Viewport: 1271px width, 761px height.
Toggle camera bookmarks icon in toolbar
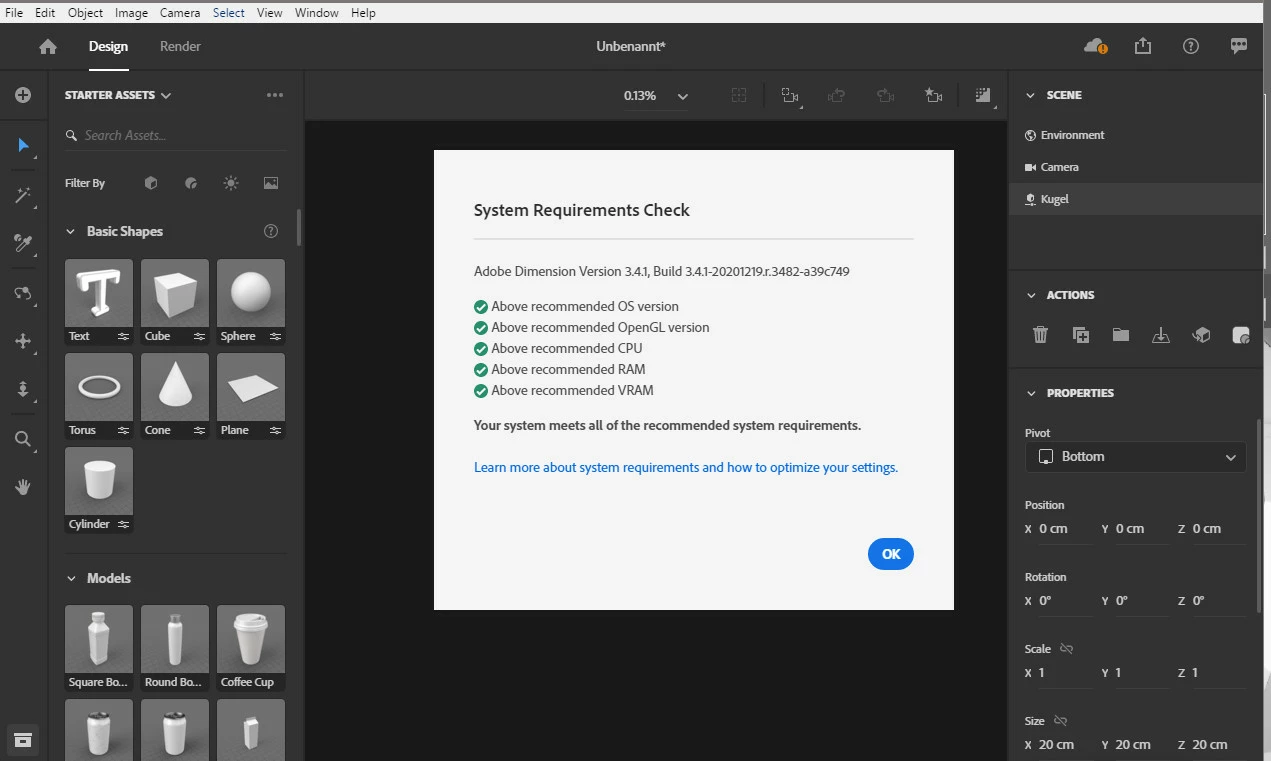pos(934,96)
